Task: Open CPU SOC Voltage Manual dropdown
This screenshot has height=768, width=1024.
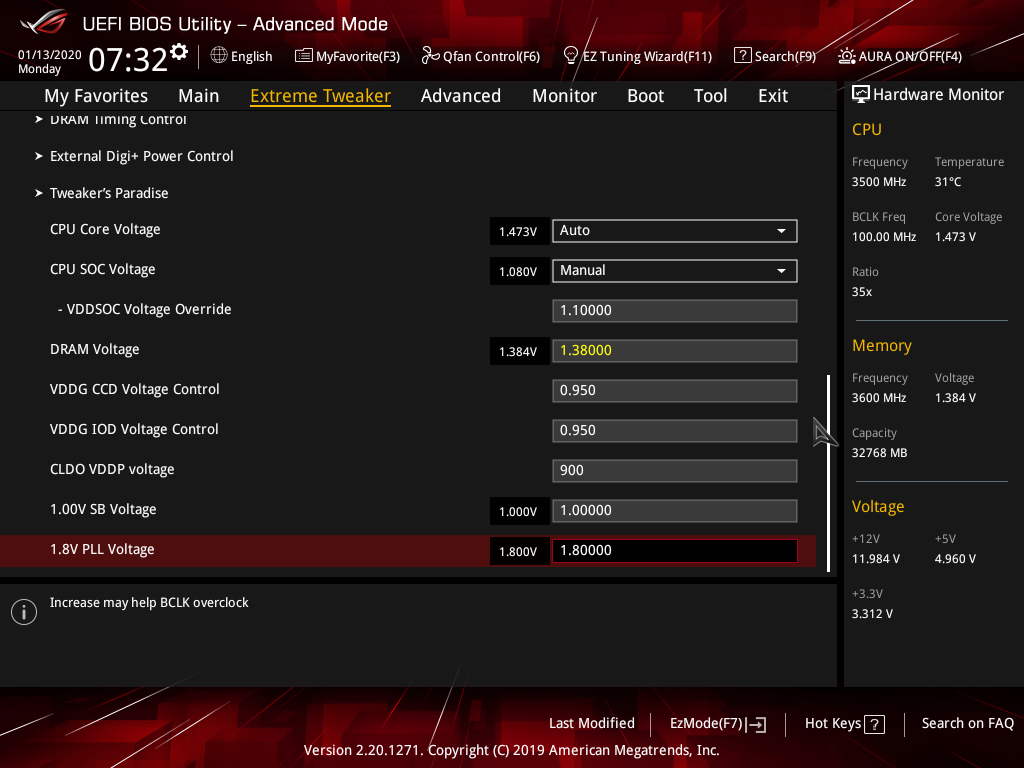Action: click(675, 271)
